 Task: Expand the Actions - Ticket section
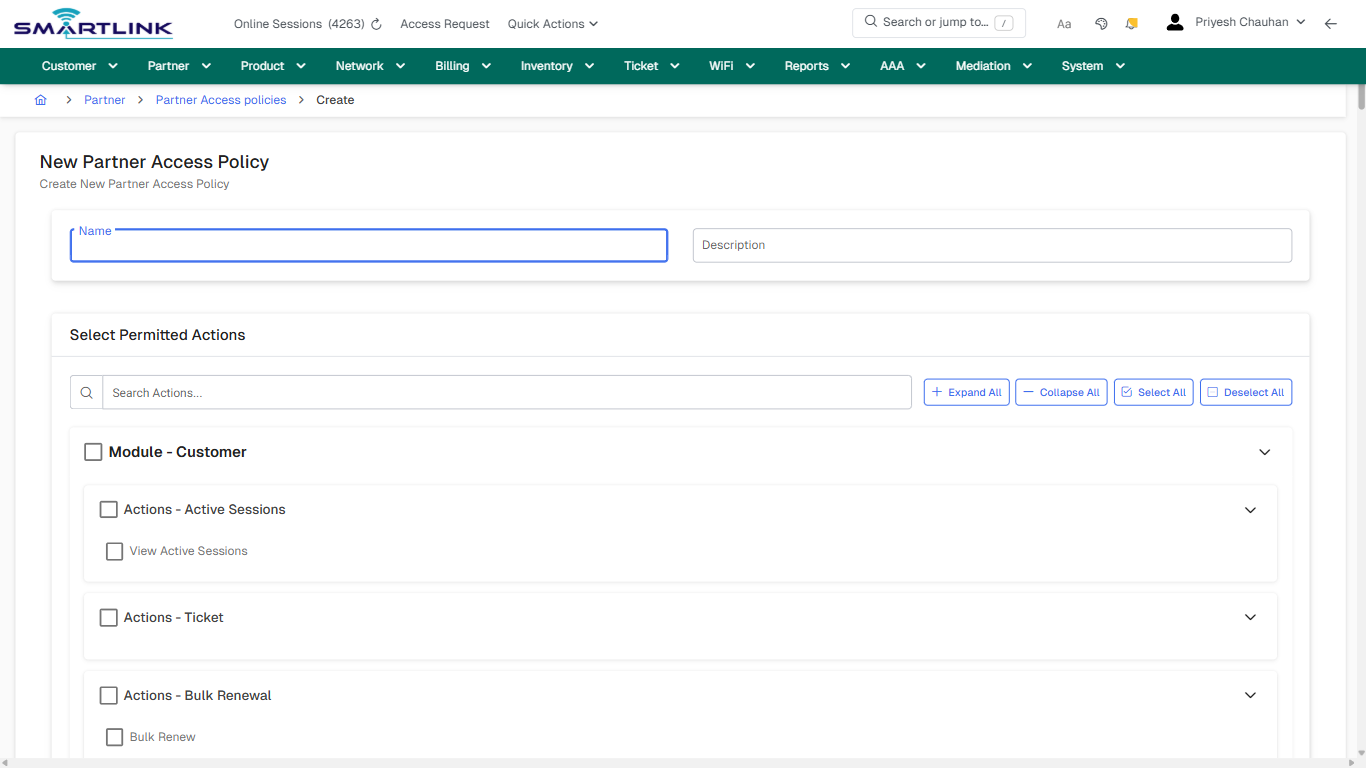[x=1250, y=617]
